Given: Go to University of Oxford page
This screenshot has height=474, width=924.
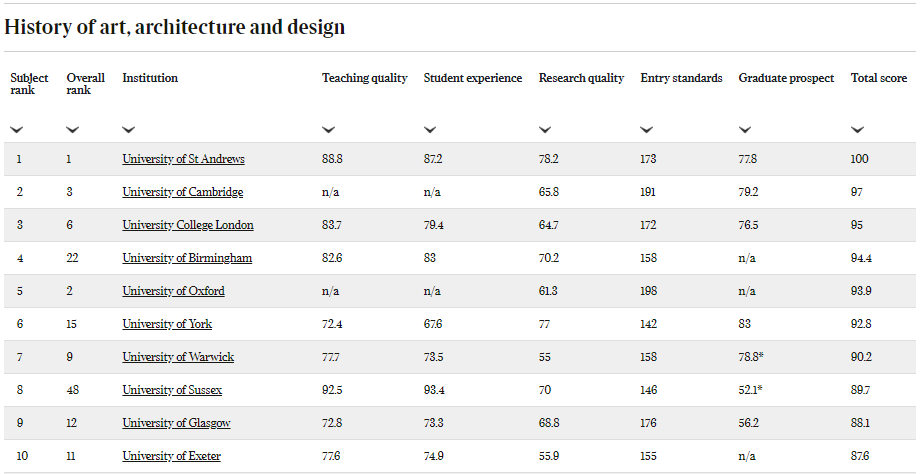Looking at the screenshot, I should tap(173, 291).
